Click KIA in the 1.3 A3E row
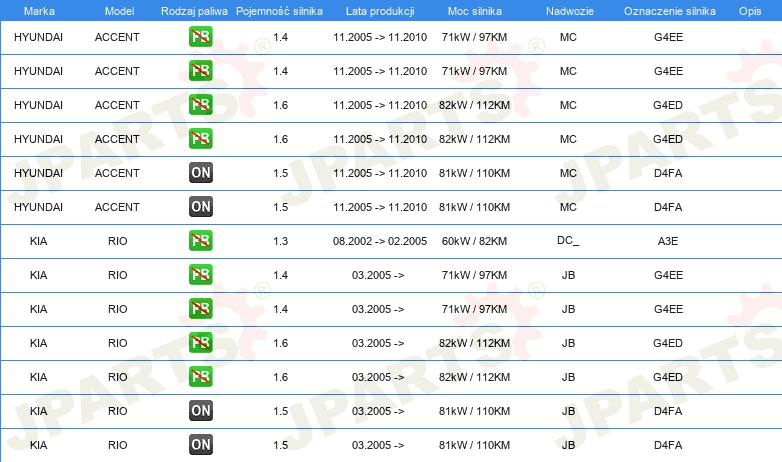 (38, 241)
